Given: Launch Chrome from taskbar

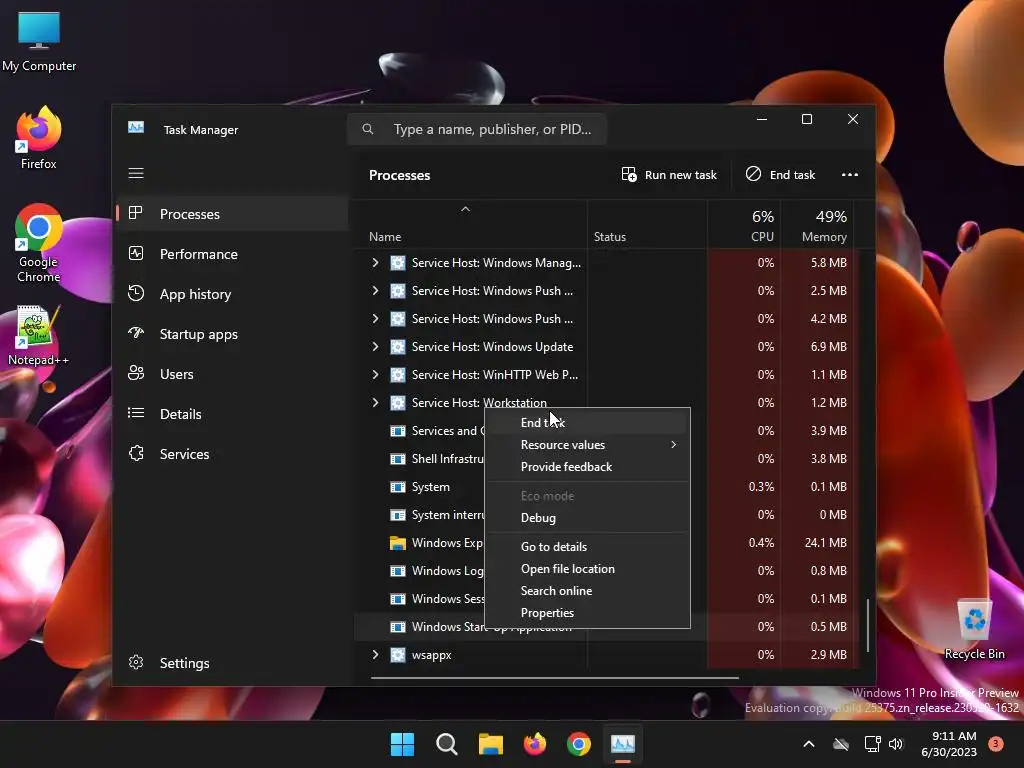Looking at the screenshot, I should coord(579,744).
